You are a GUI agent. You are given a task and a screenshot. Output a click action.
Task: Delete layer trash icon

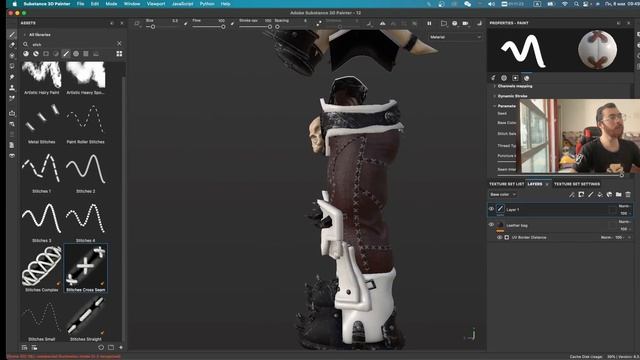pos(628,195)
